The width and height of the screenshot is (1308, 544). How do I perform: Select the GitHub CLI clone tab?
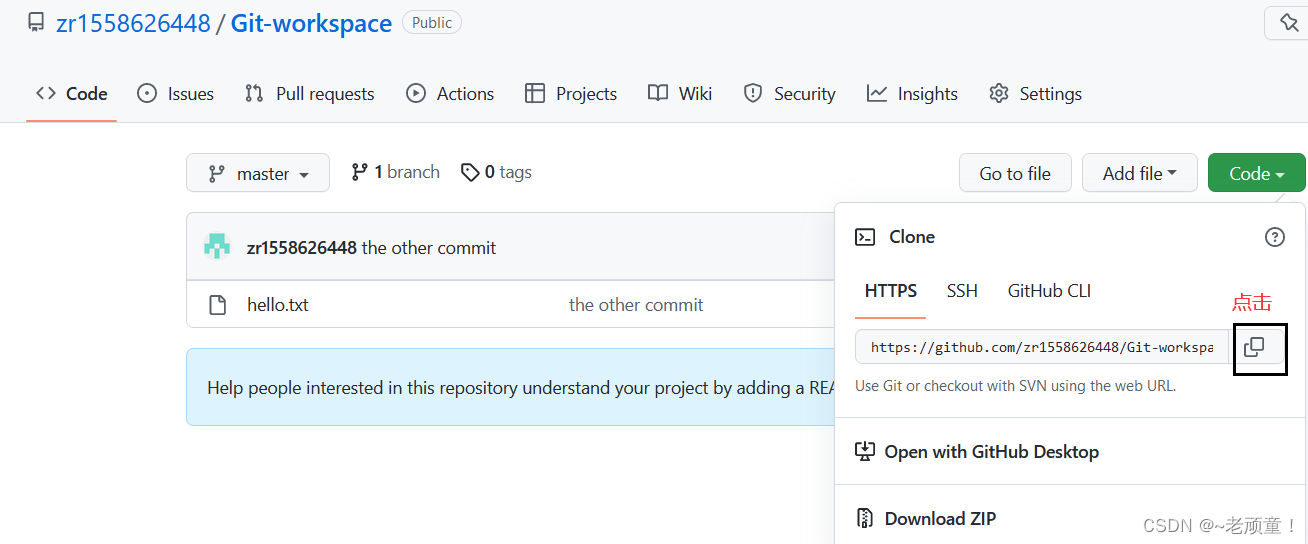(1049, 291)
